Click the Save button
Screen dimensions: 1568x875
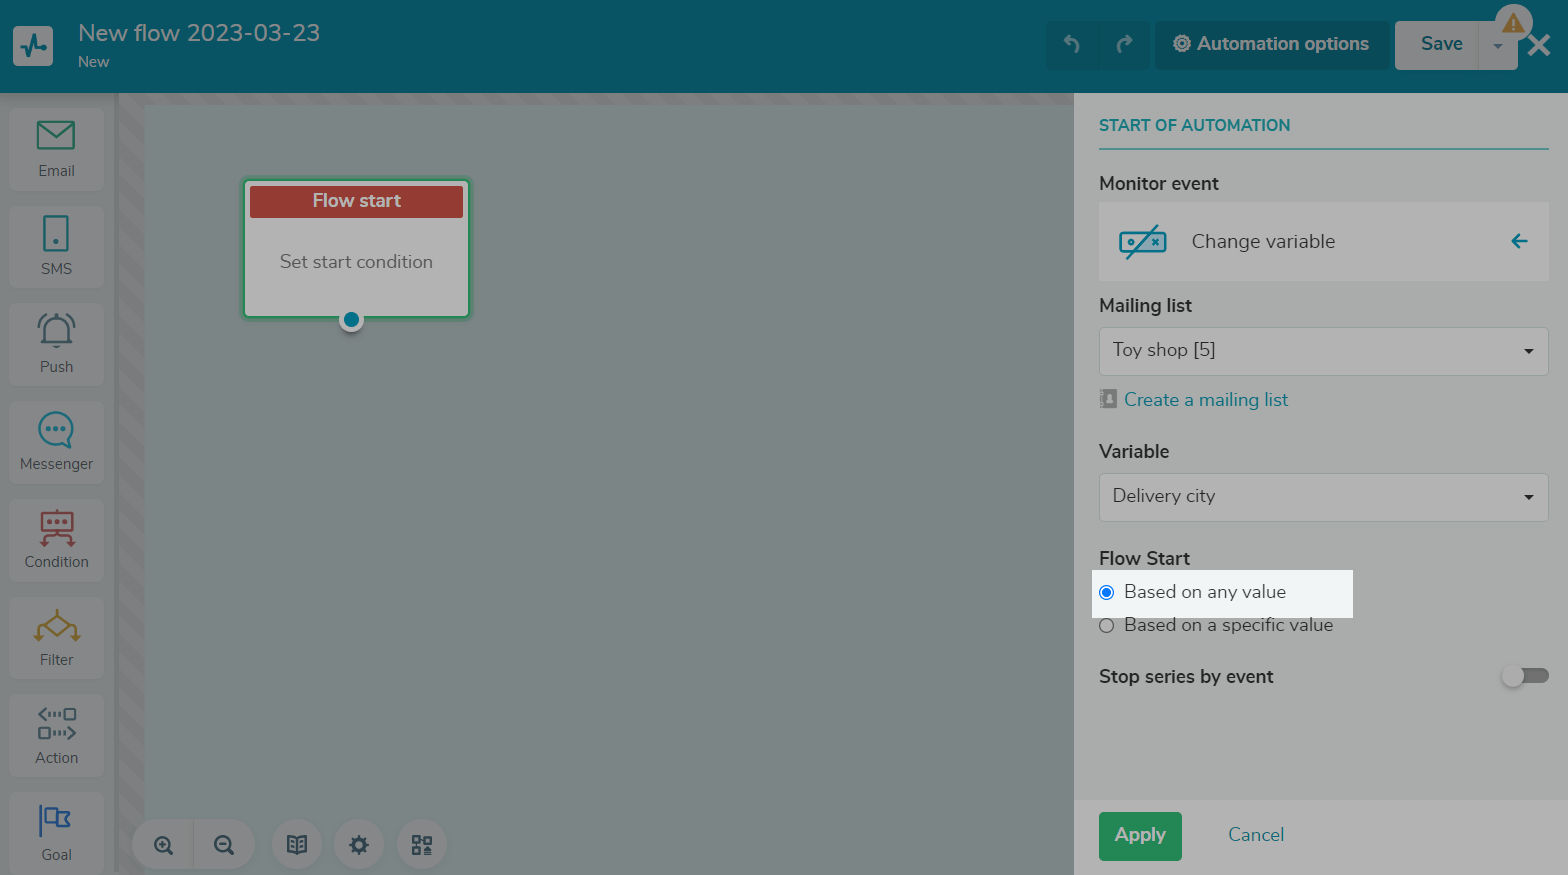[x=1438, y=44]
